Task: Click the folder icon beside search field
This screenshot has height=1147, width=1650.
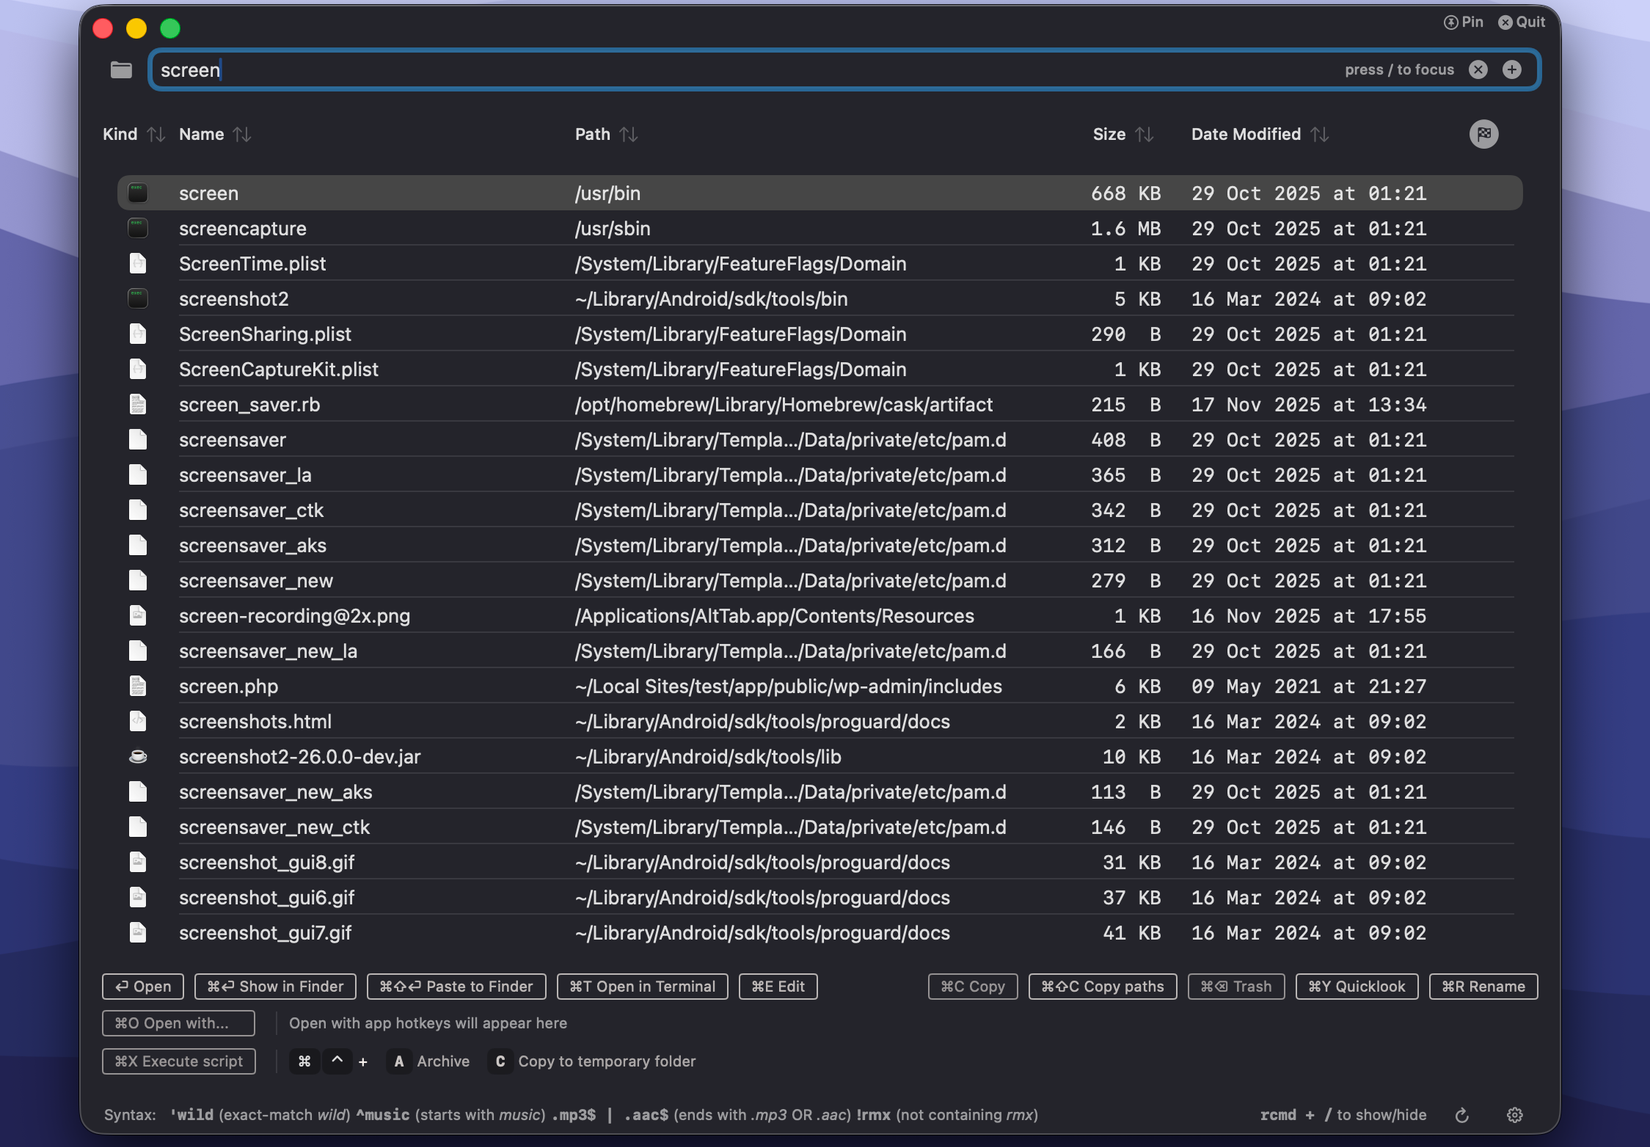Action: (121, 70)
